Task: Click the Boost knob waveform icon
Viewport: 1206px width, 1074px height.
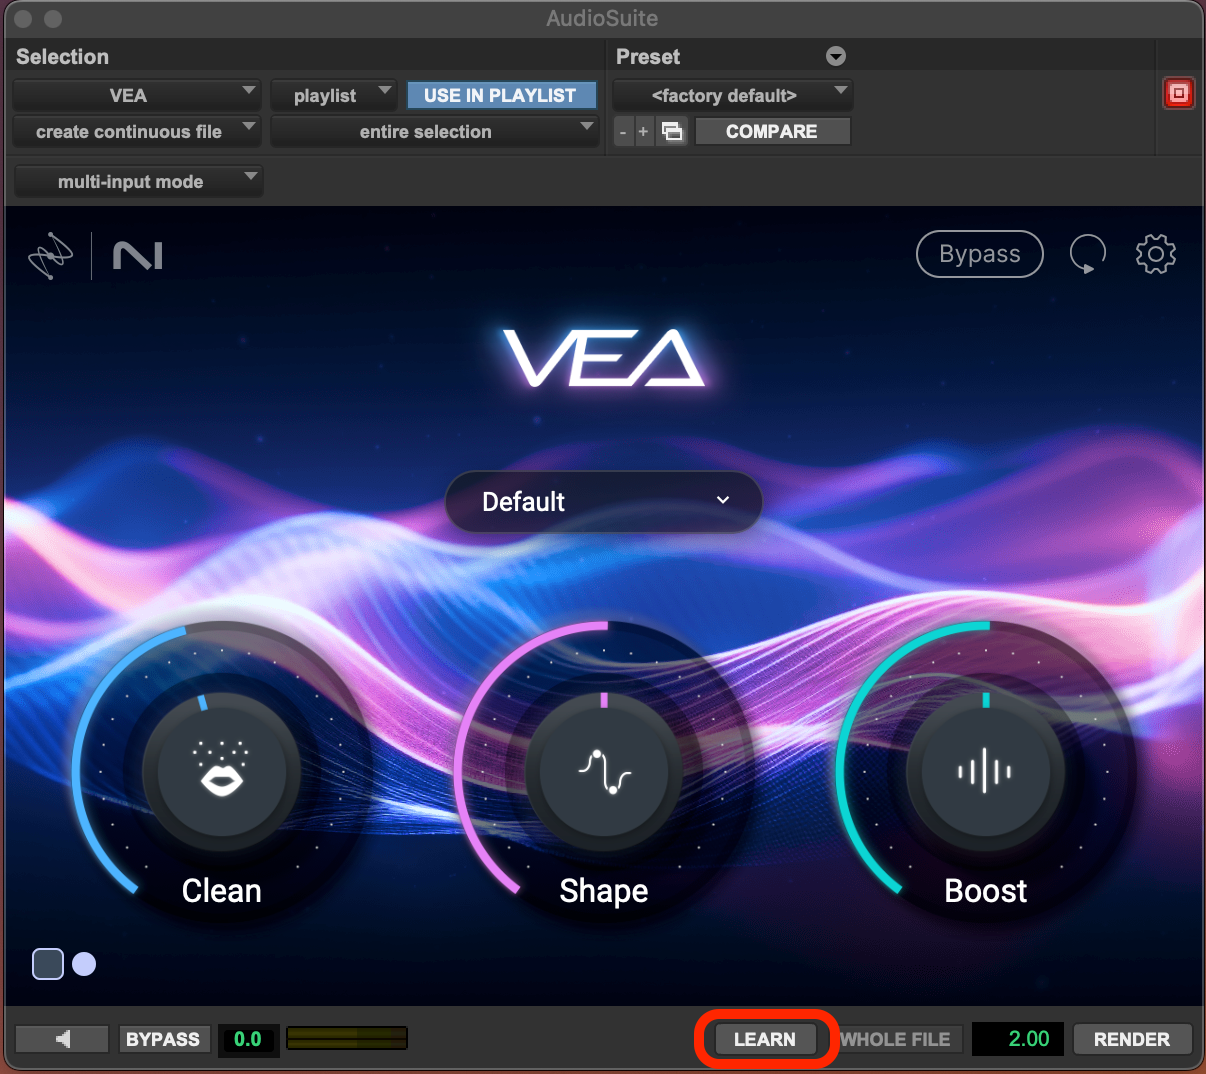Action: (x=985, y=771)
